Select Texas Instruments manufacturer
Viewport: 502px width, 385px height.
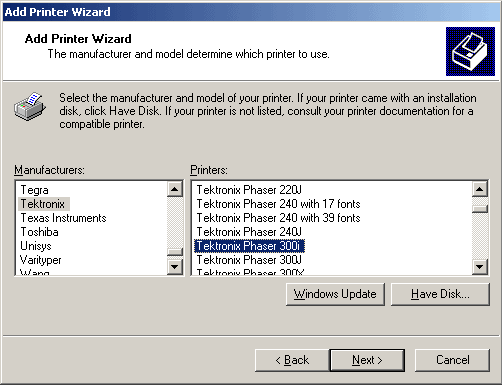(x=63, y=218)
